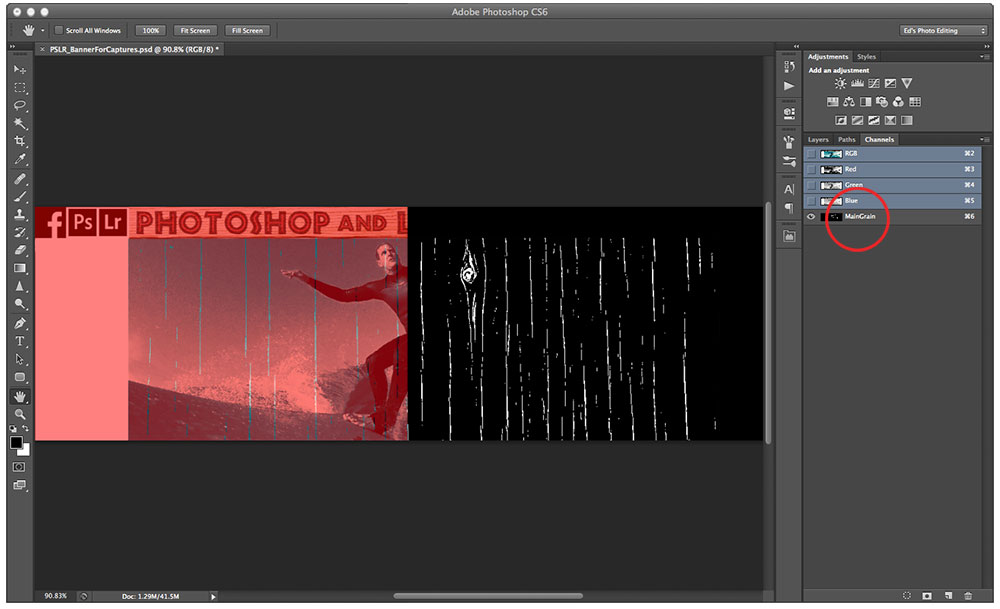Screen dimensions: 1000x609
Task: Save selection as channel icon
Action: coord(927,596)
